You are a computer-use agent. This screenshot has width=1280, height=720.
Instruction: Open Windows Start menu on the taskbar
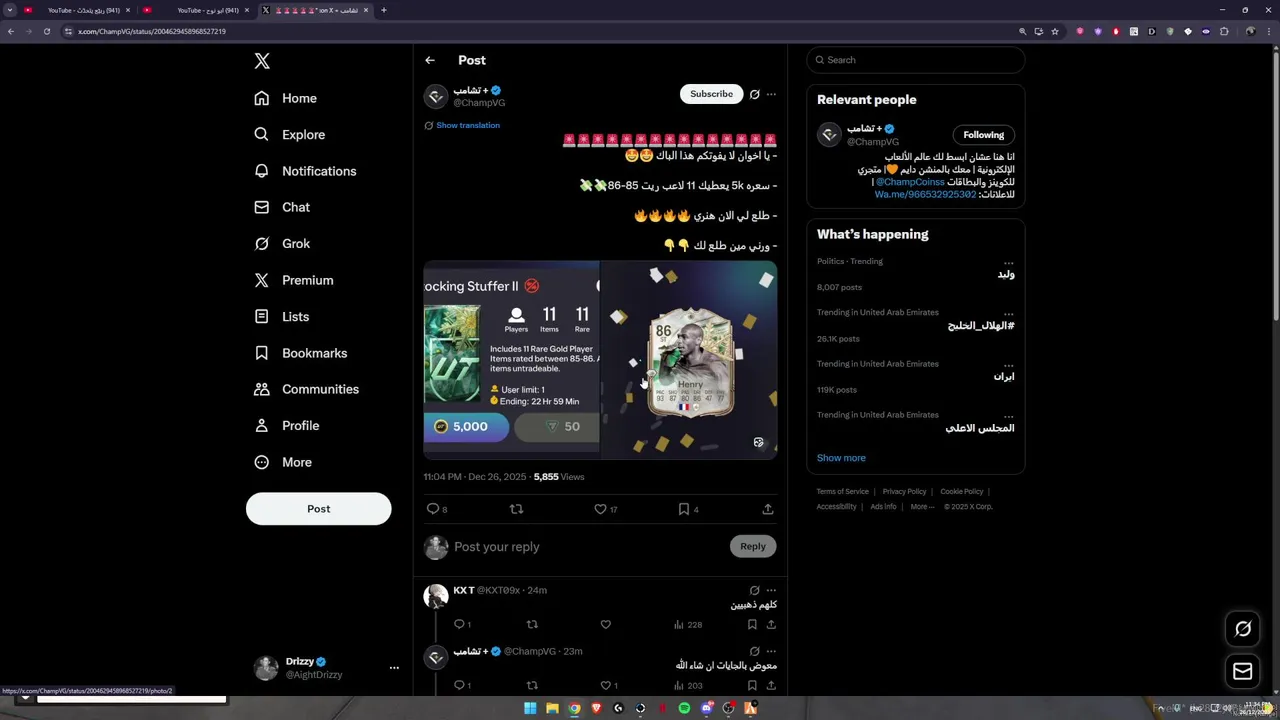(x=530, y=708)
